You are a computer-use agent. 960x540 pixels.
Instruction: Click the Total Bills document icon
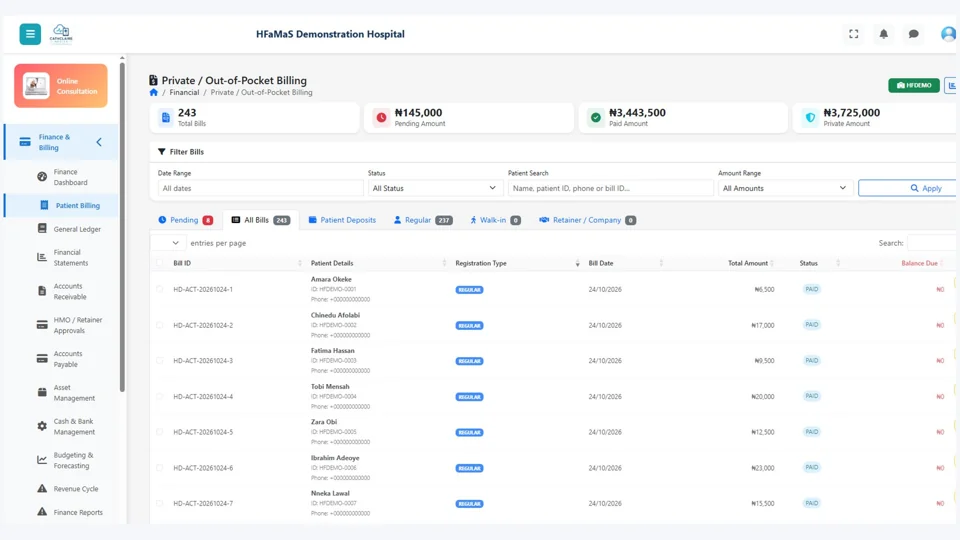166,118
